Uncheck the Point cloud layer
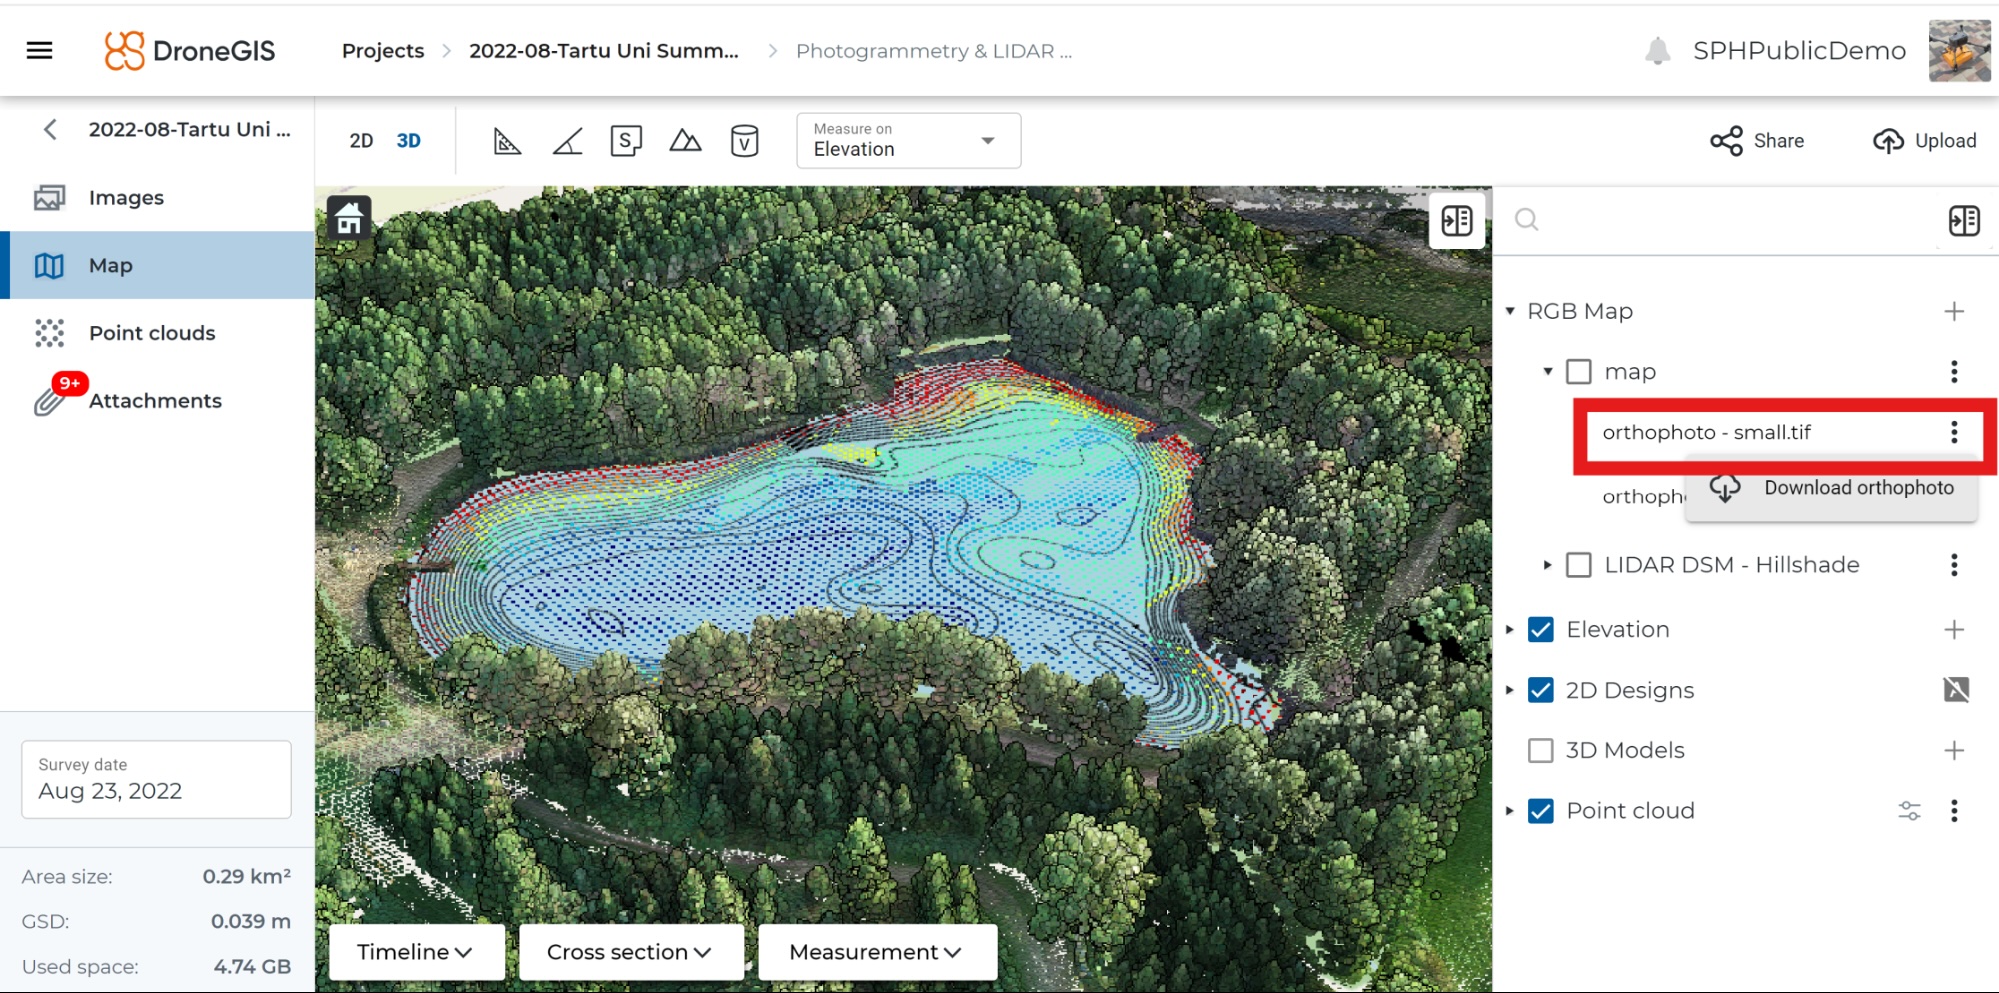1999x993 pixels. [1541, 810]
